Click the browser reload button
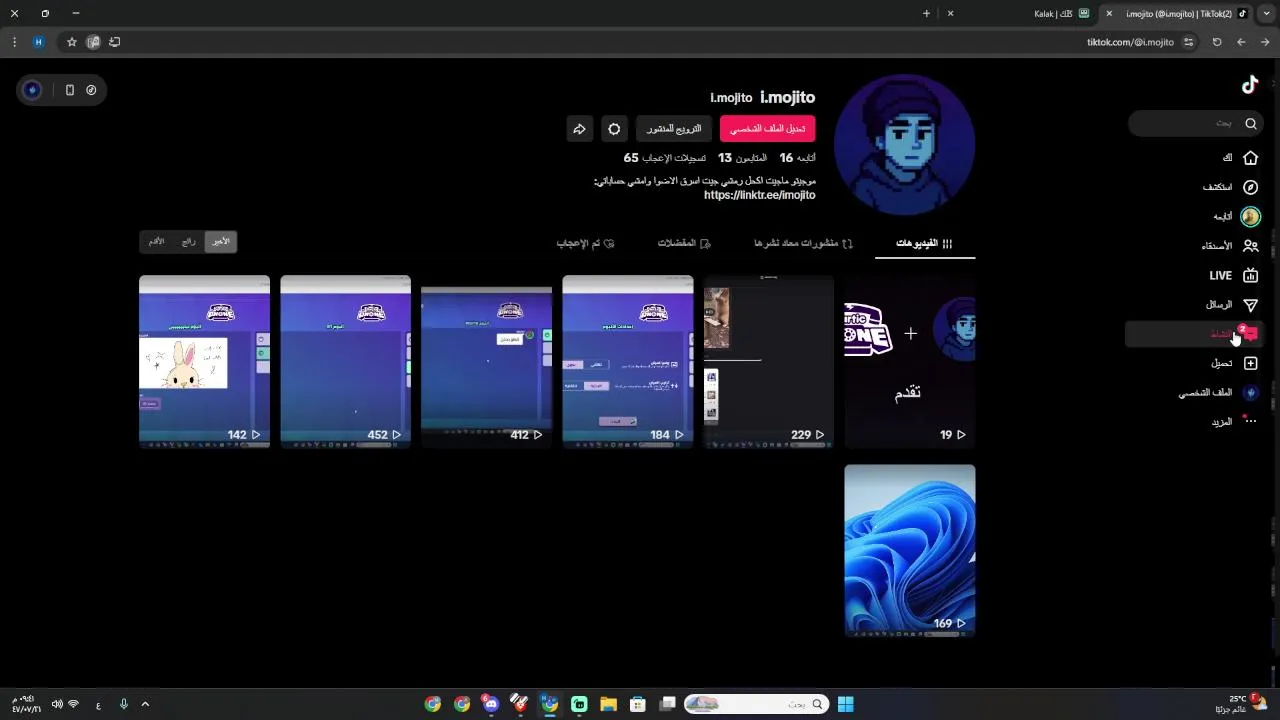The image size is (1280, 720). coord(1217,42)
